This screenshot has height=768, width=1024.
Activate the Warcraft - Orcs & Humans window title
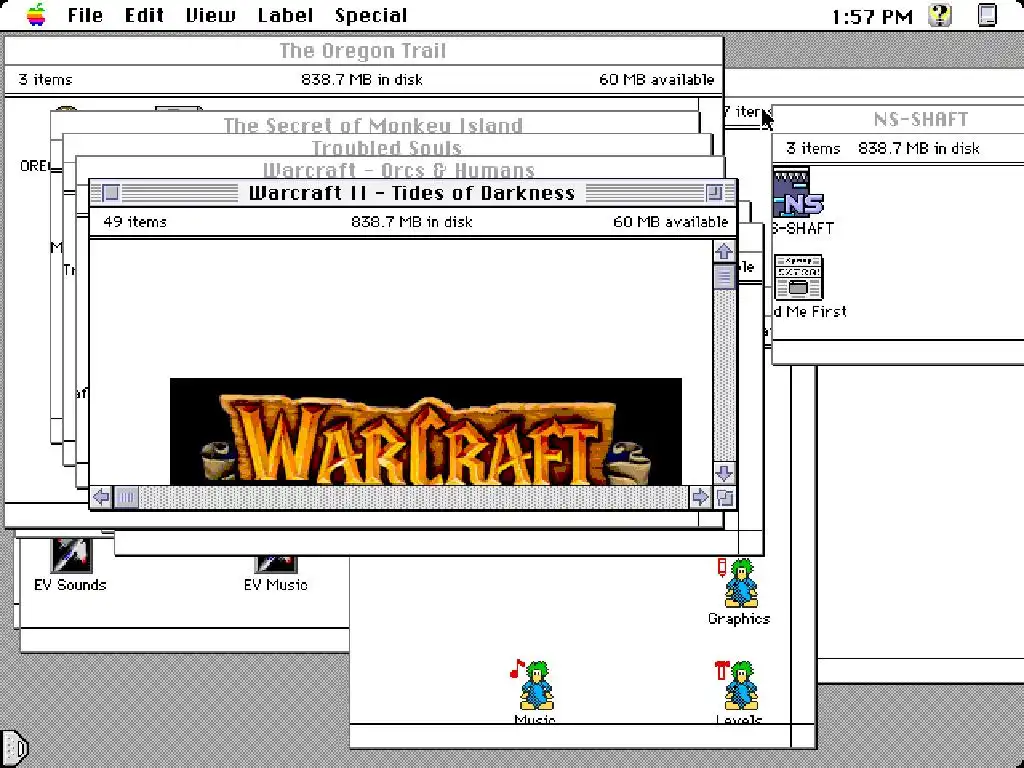click(399, 170)
